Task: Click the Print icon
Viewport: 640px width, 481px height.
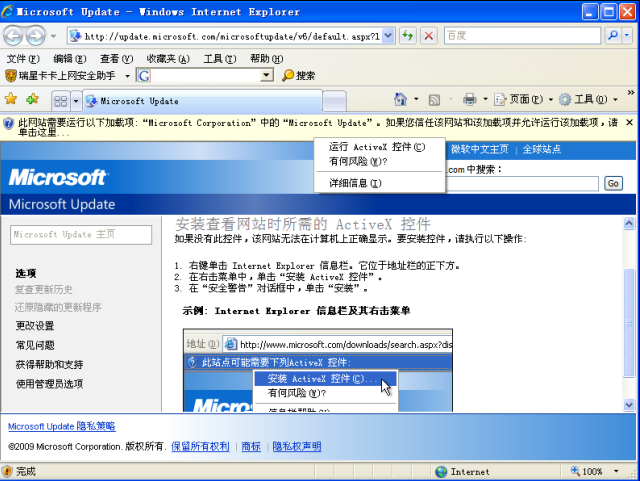Action: coord(469,99)
